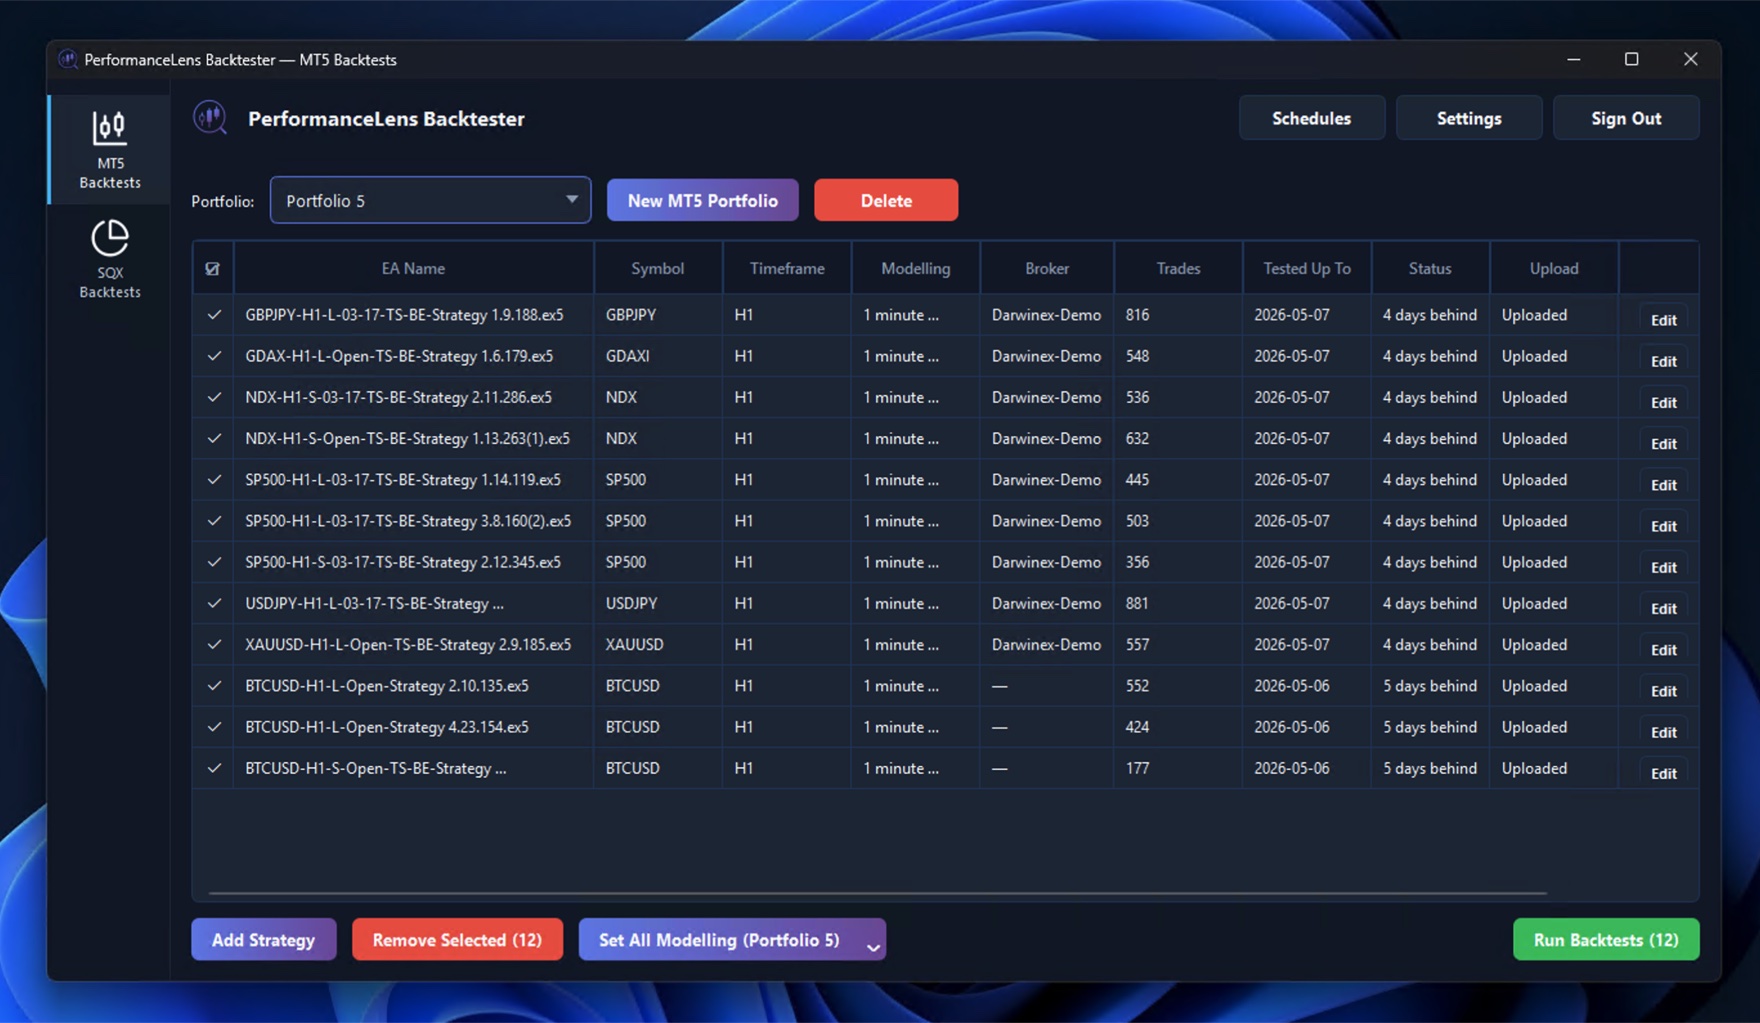Maximize the Backtester window
The image size is (1760, 1023).
(1631, 59)
